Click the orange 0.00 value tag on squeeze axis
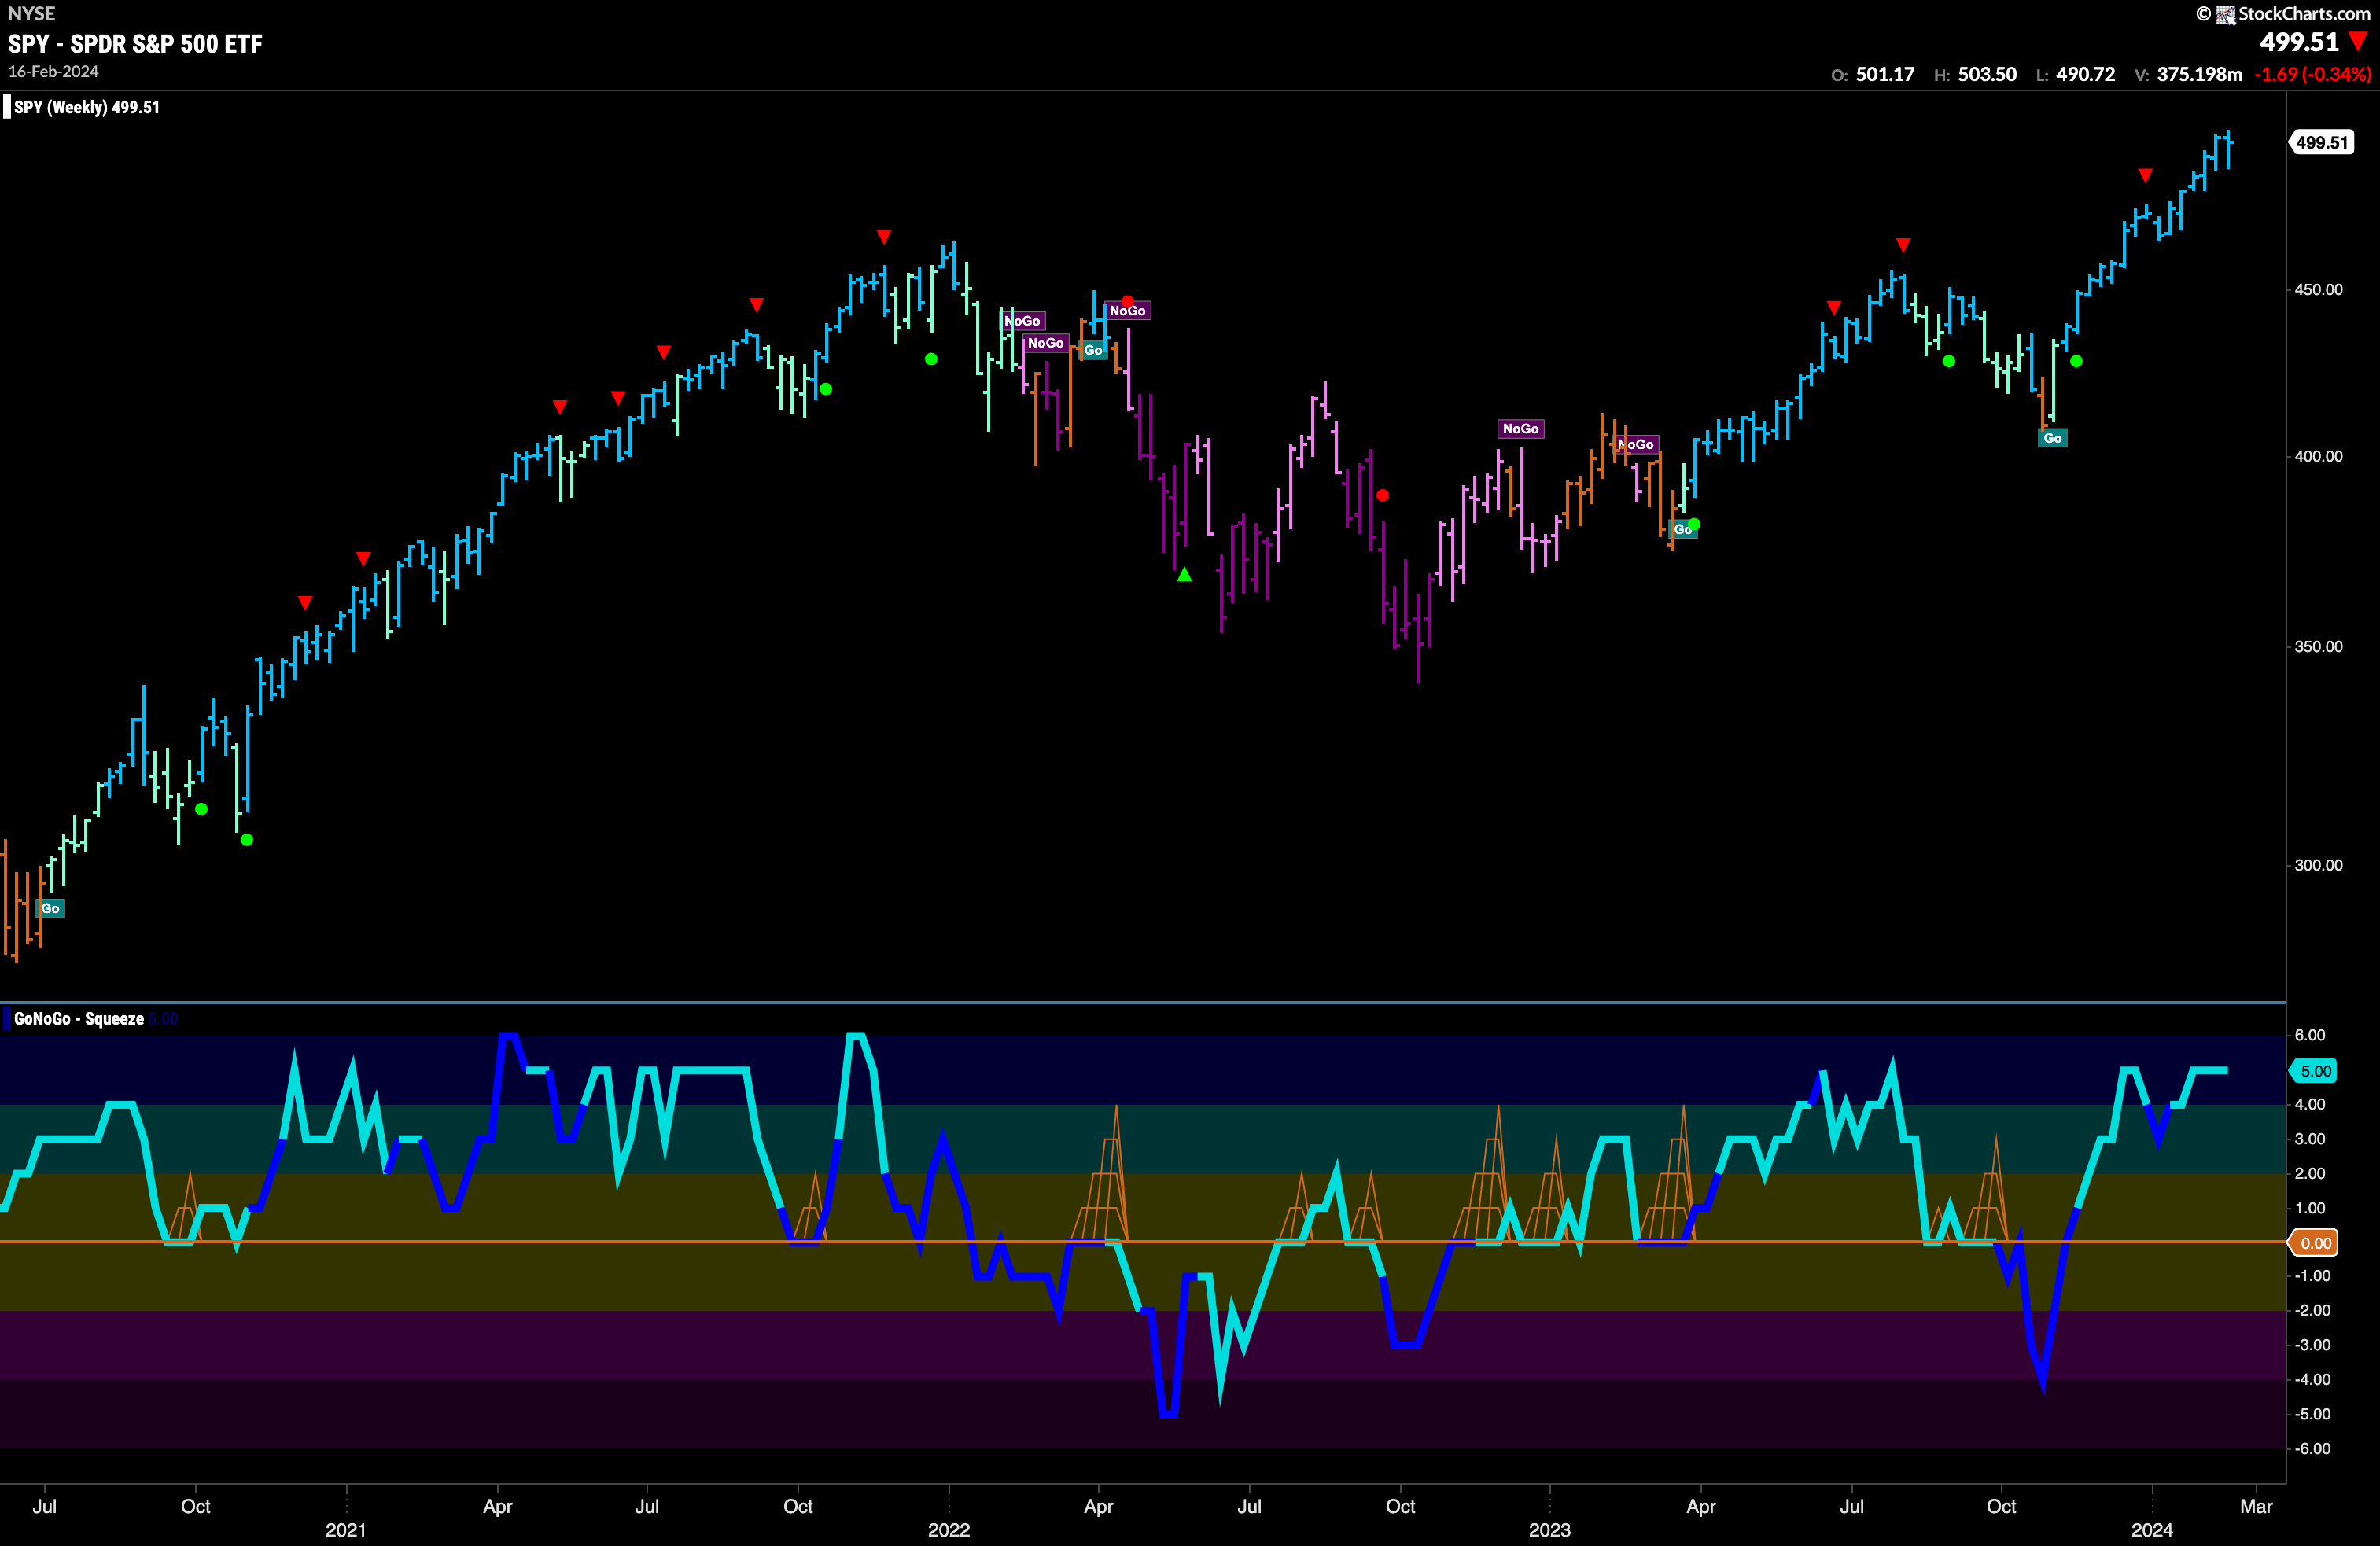Image resolution: width=2380 pixels, height=1546 pixels. (2315, 1243)
